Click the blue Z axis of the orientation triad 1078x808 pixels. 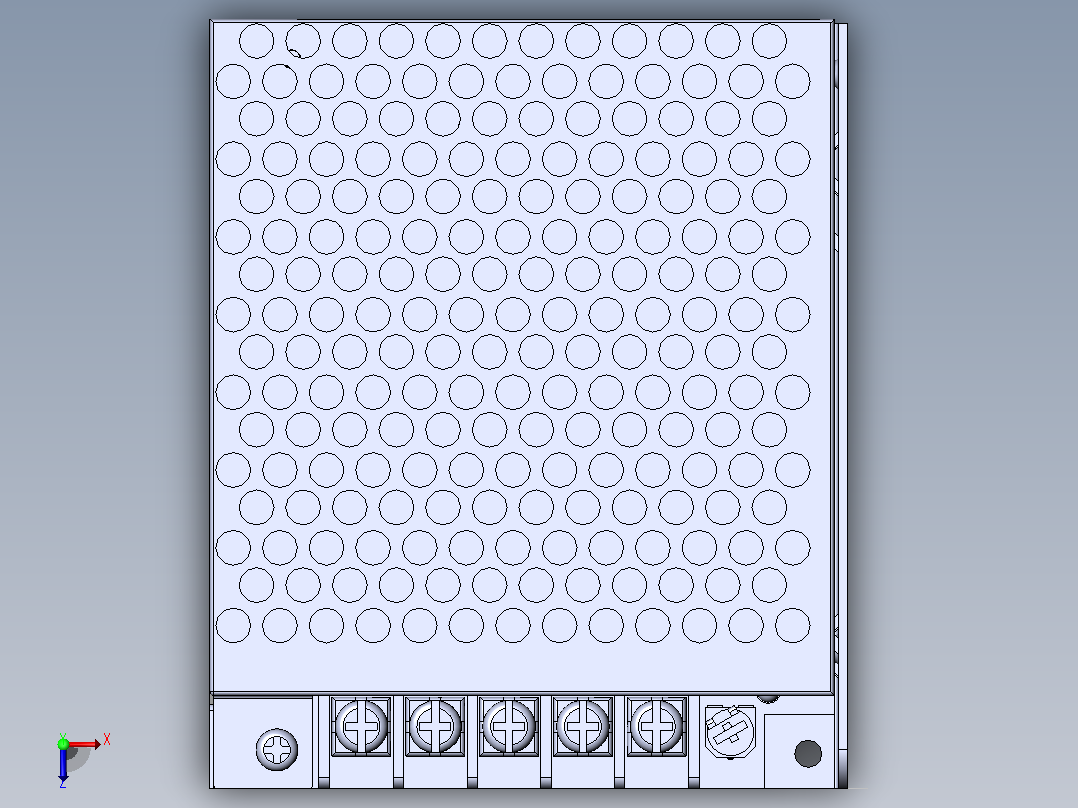point(63,764)
